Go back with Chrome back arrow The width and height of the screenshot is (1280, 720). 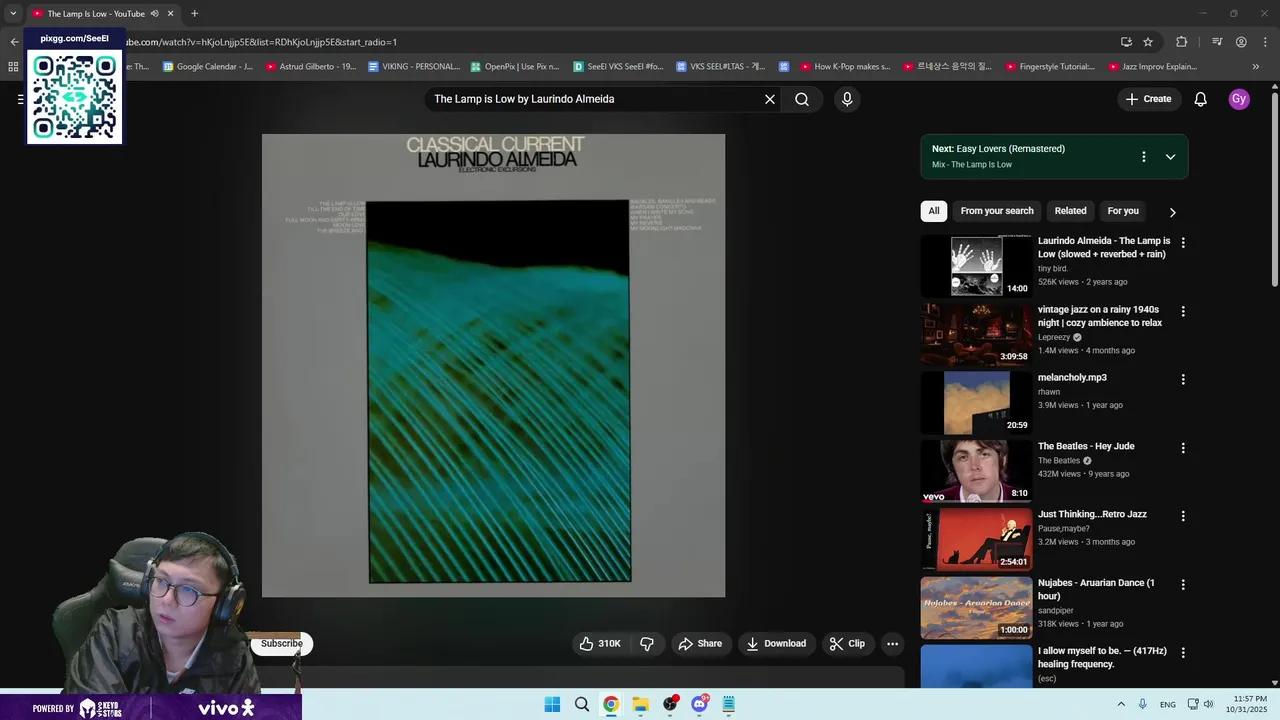point(14,42)
